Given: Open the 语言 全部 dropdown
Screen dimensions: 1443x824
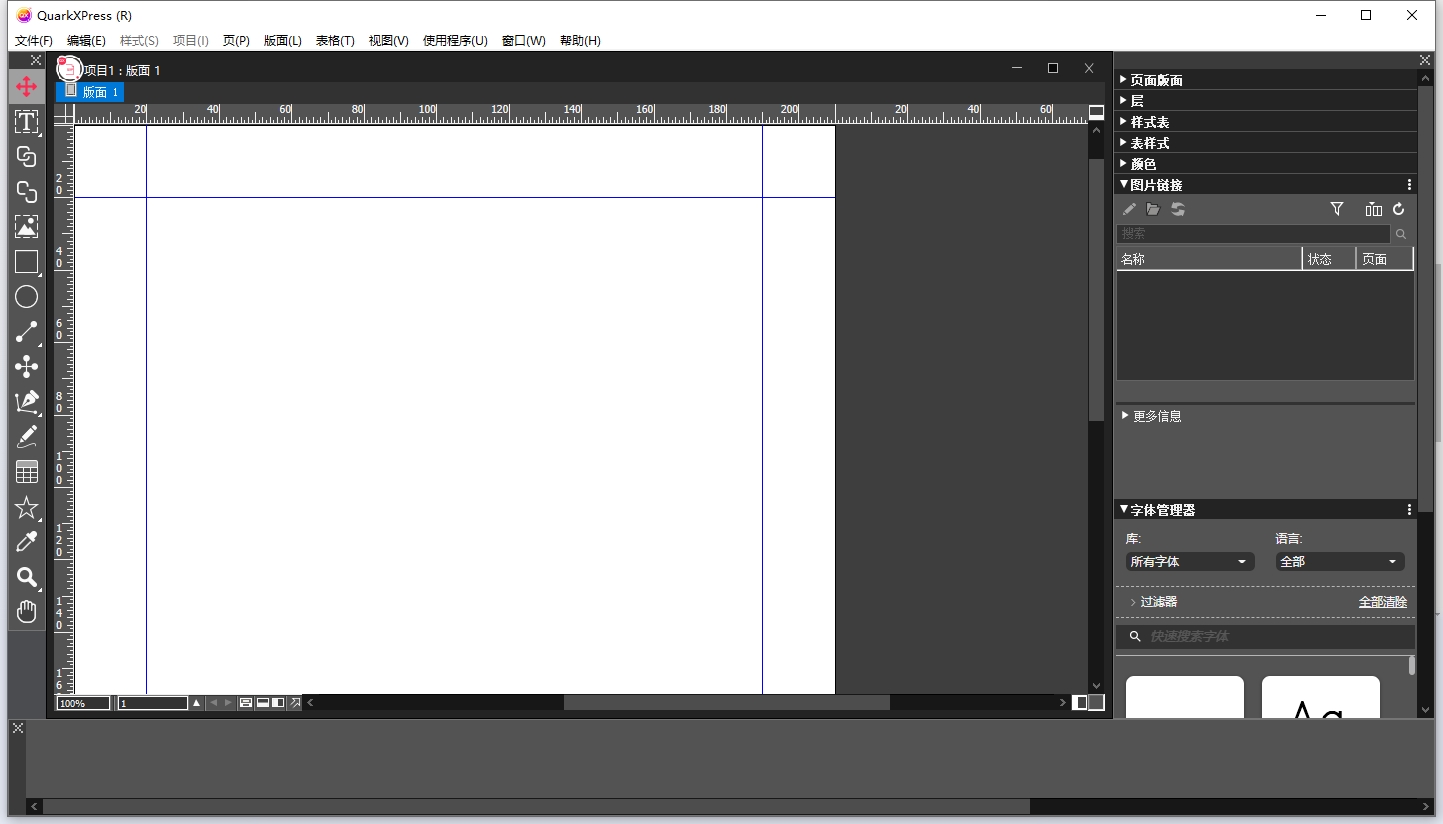Looking at the screenshot, I should coord(1340,562).
